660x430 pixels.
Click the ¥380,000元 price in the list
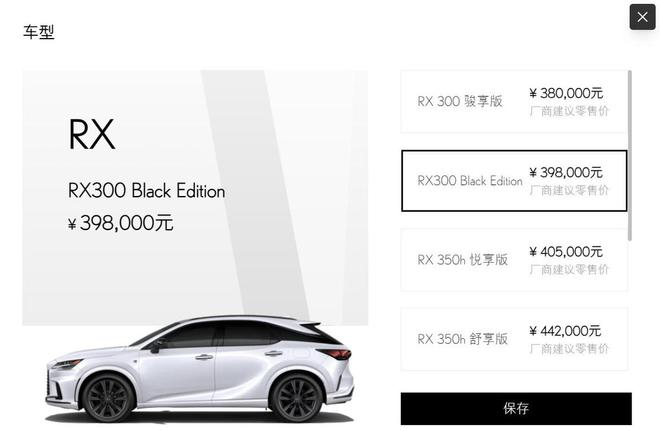(566, 93)
